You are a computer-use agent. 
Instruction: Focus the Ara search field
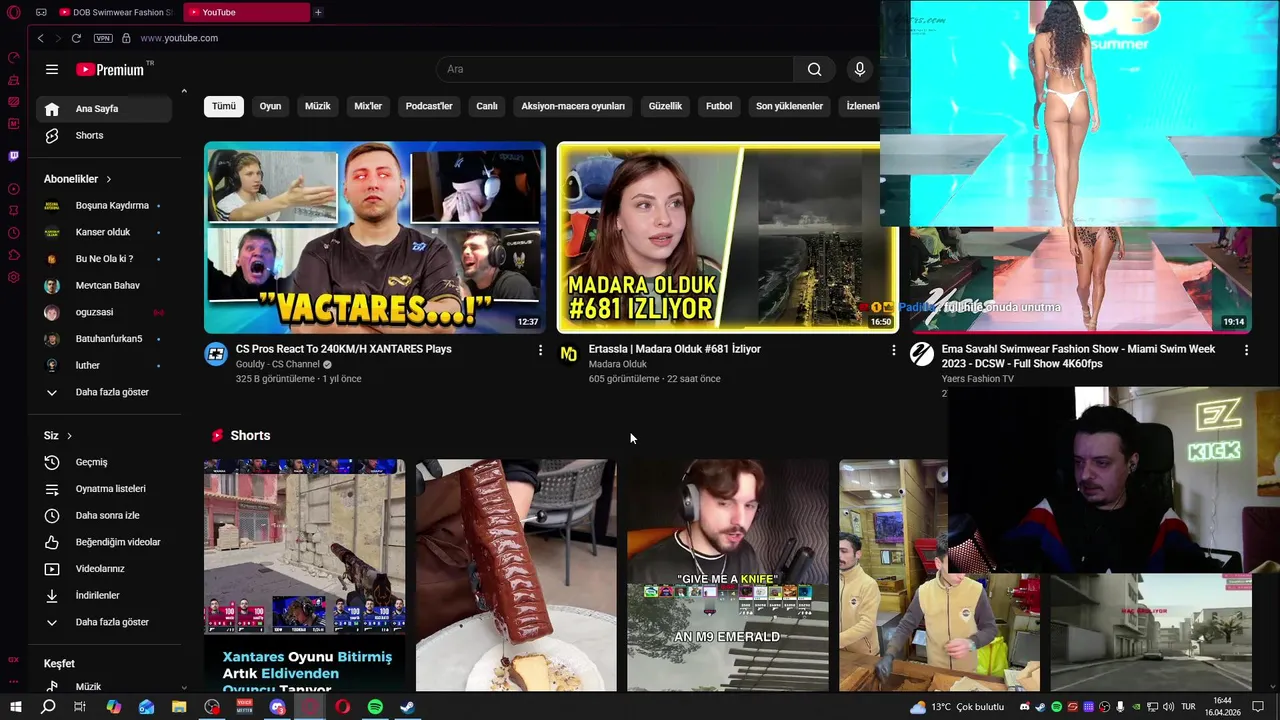615,69
